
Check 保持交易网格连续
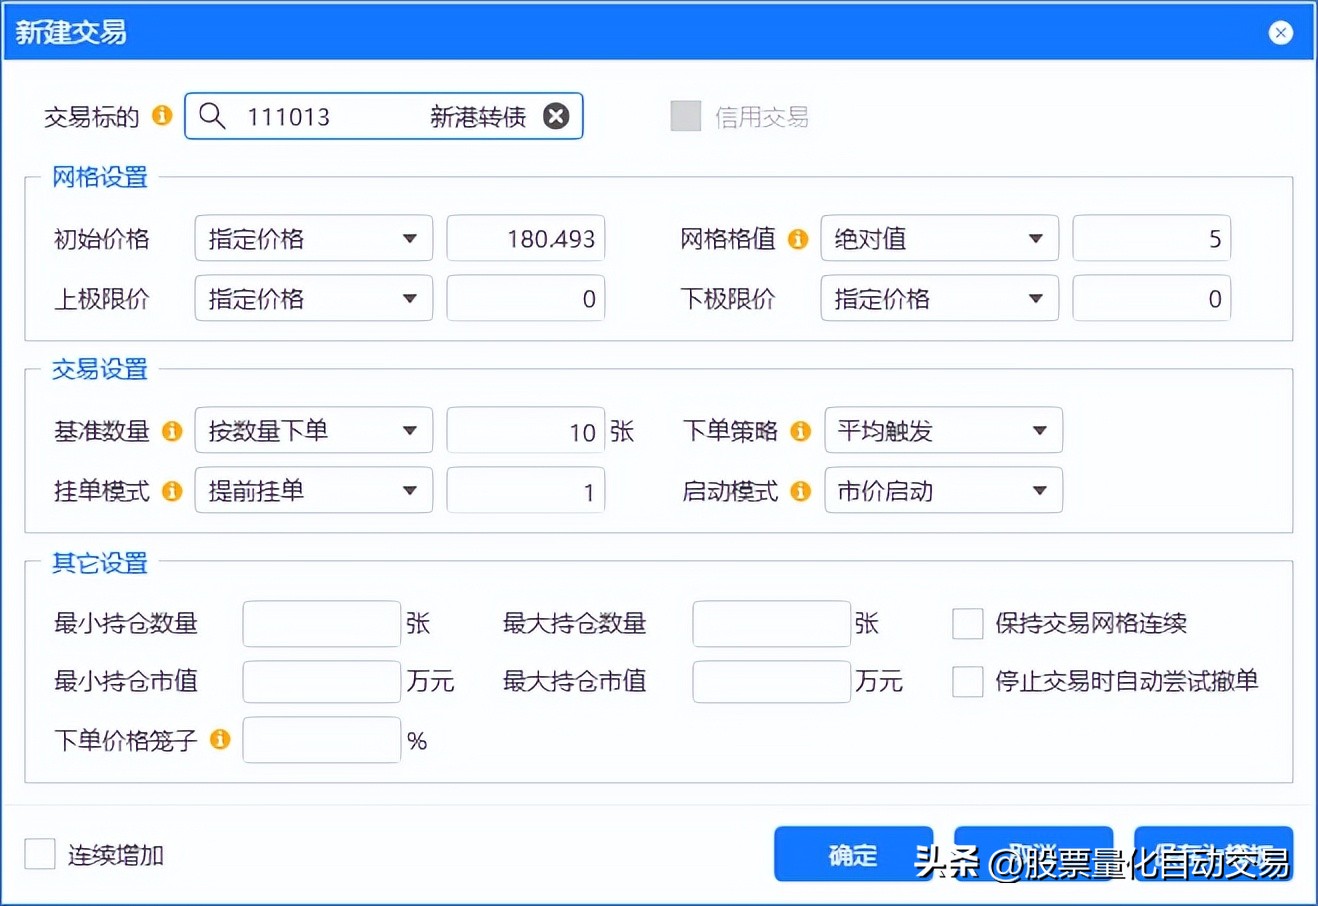(967, 623)
